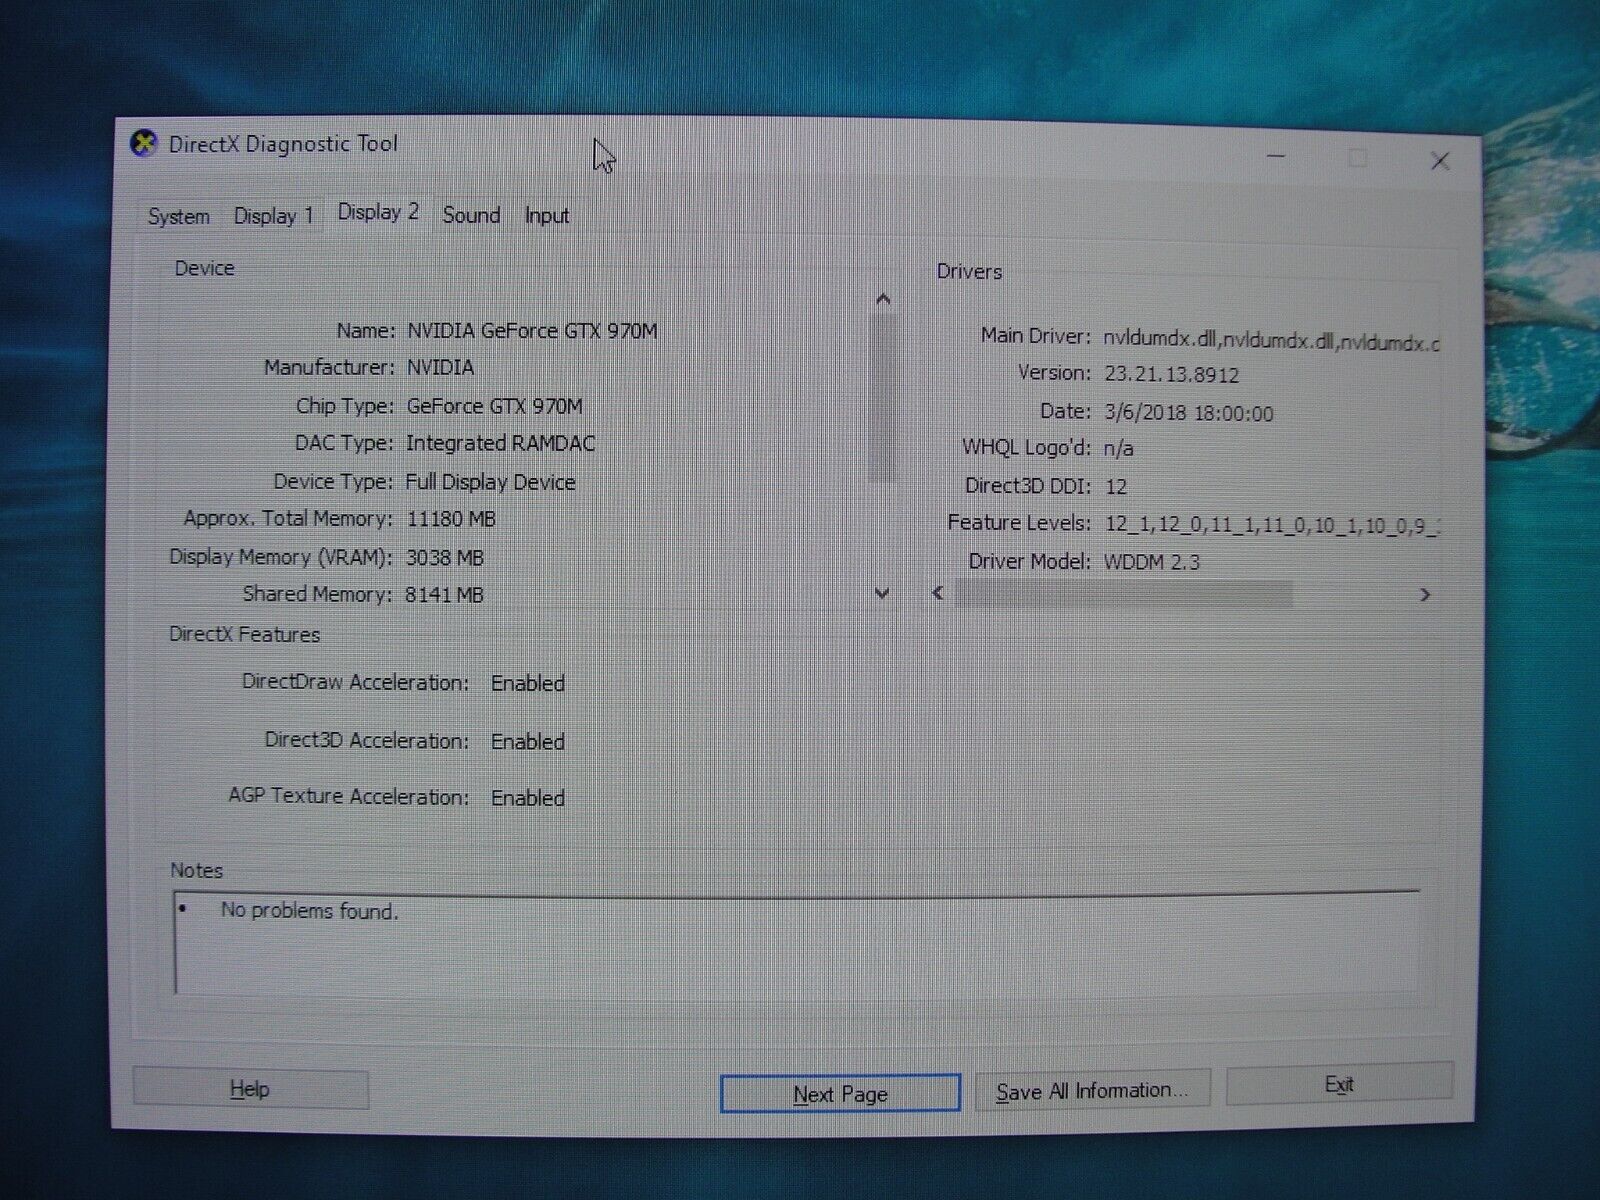Click the Next Page button
Screen dimensions: 1600x1200
coord(840,1094)
